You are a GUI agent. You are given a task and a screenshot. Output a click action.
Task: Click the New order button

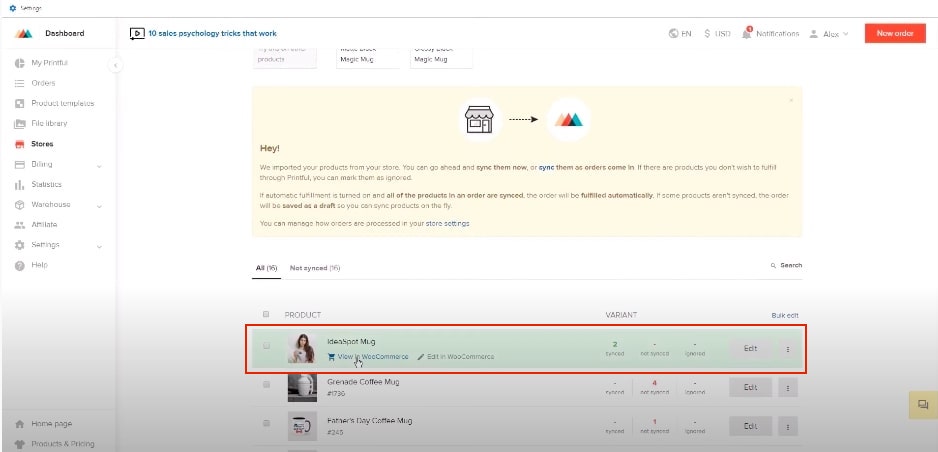(894, 33)
